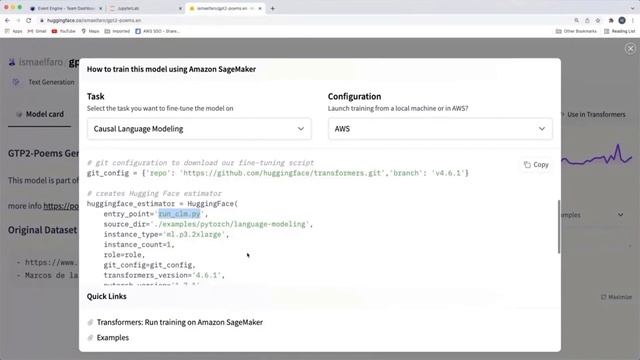The width and height of the screenshot is (640, 360).
Task: Open the zoom magnifier icon in address bar
Action: point(577,20)
